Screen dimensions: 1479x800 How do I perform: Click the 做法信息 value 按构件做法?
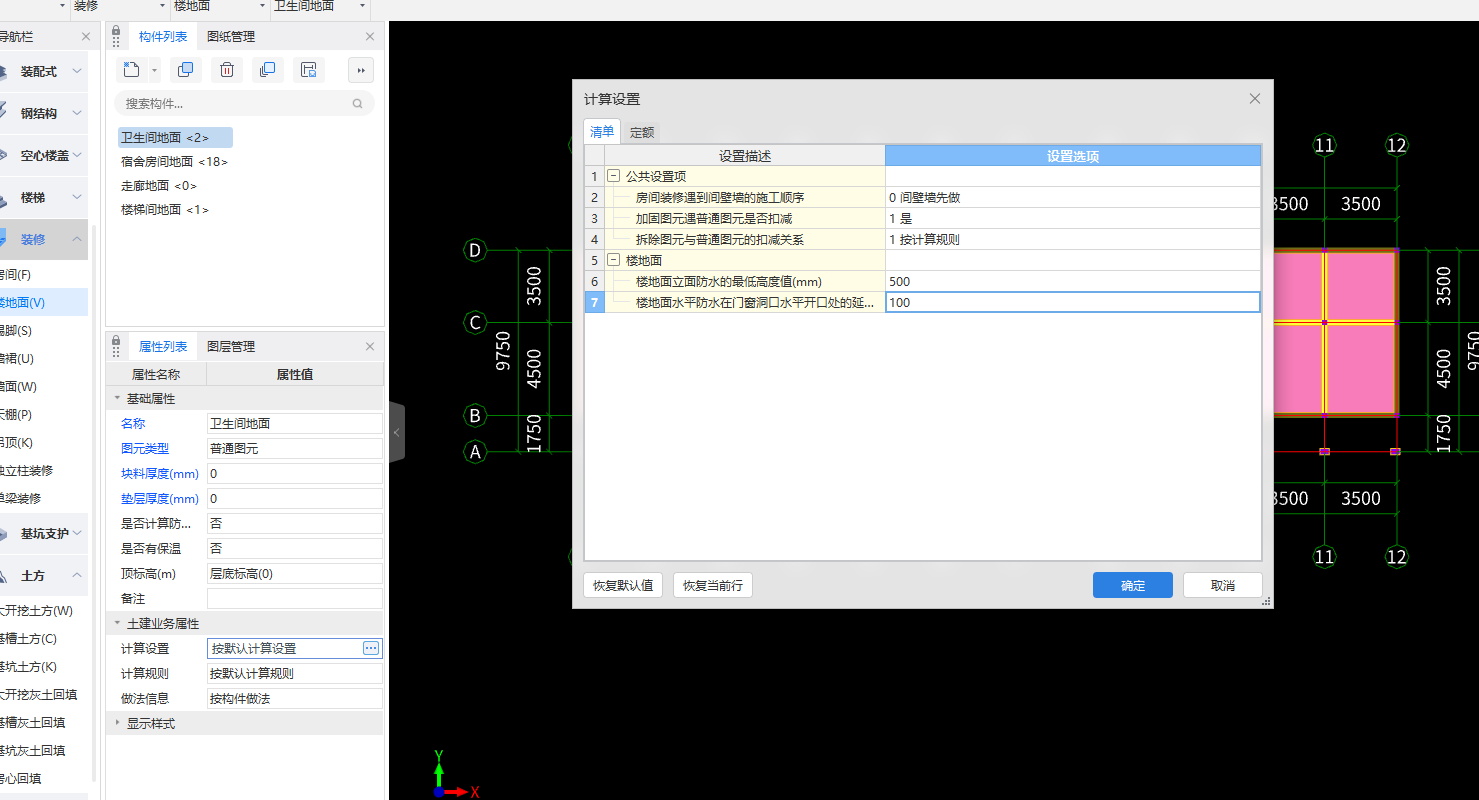[294, 698]
